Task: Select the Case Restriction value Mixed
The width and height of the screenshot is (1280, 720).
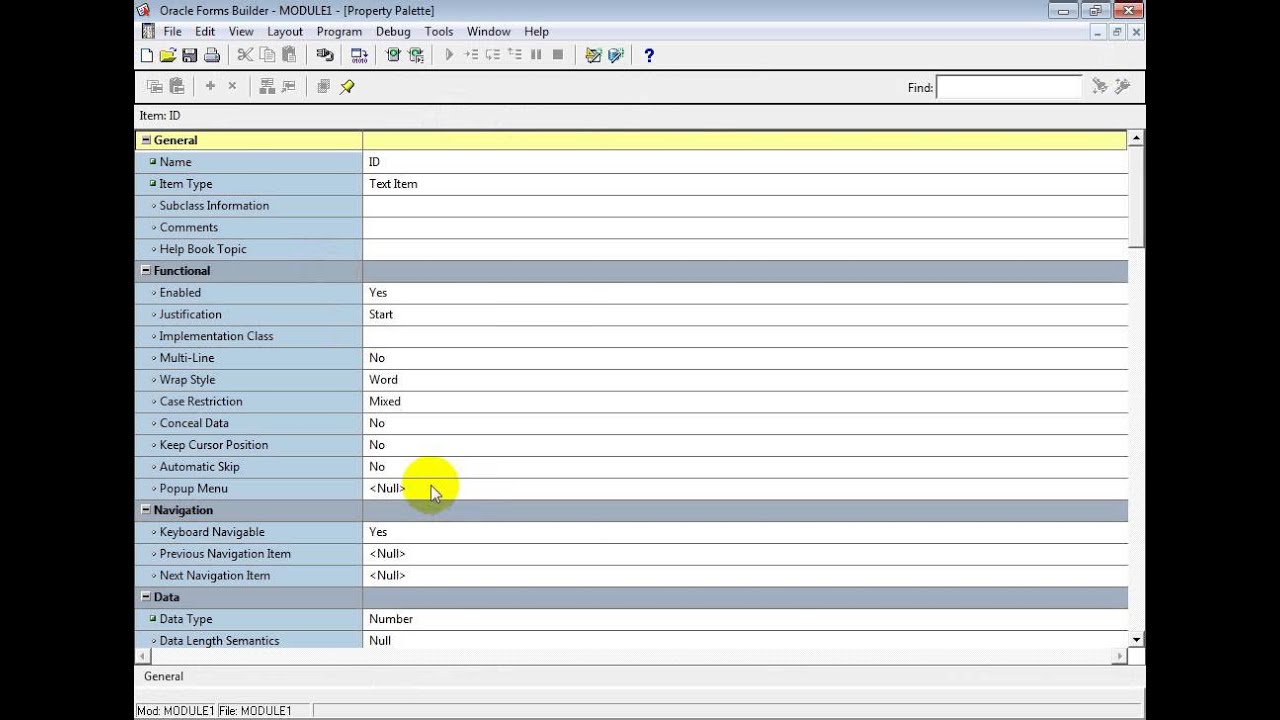Action: (x=385, y=402)
